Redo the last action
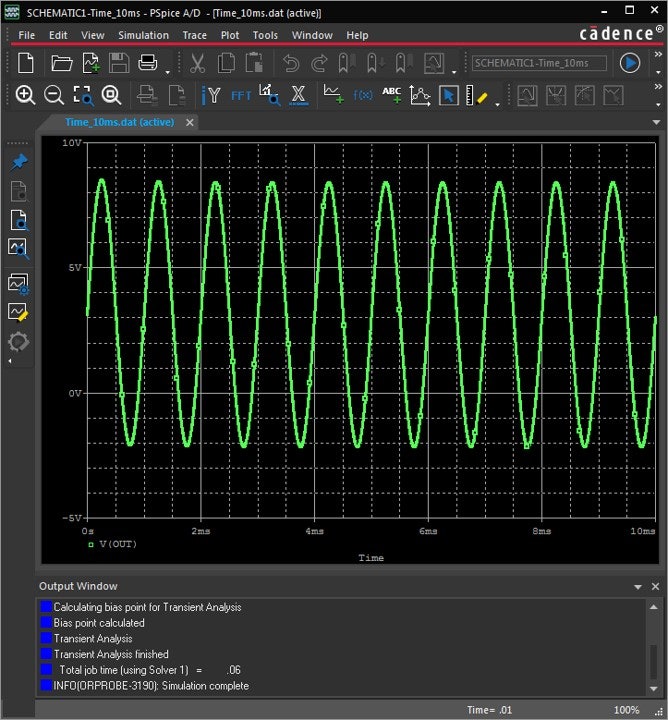 click(x=319, y=63)
